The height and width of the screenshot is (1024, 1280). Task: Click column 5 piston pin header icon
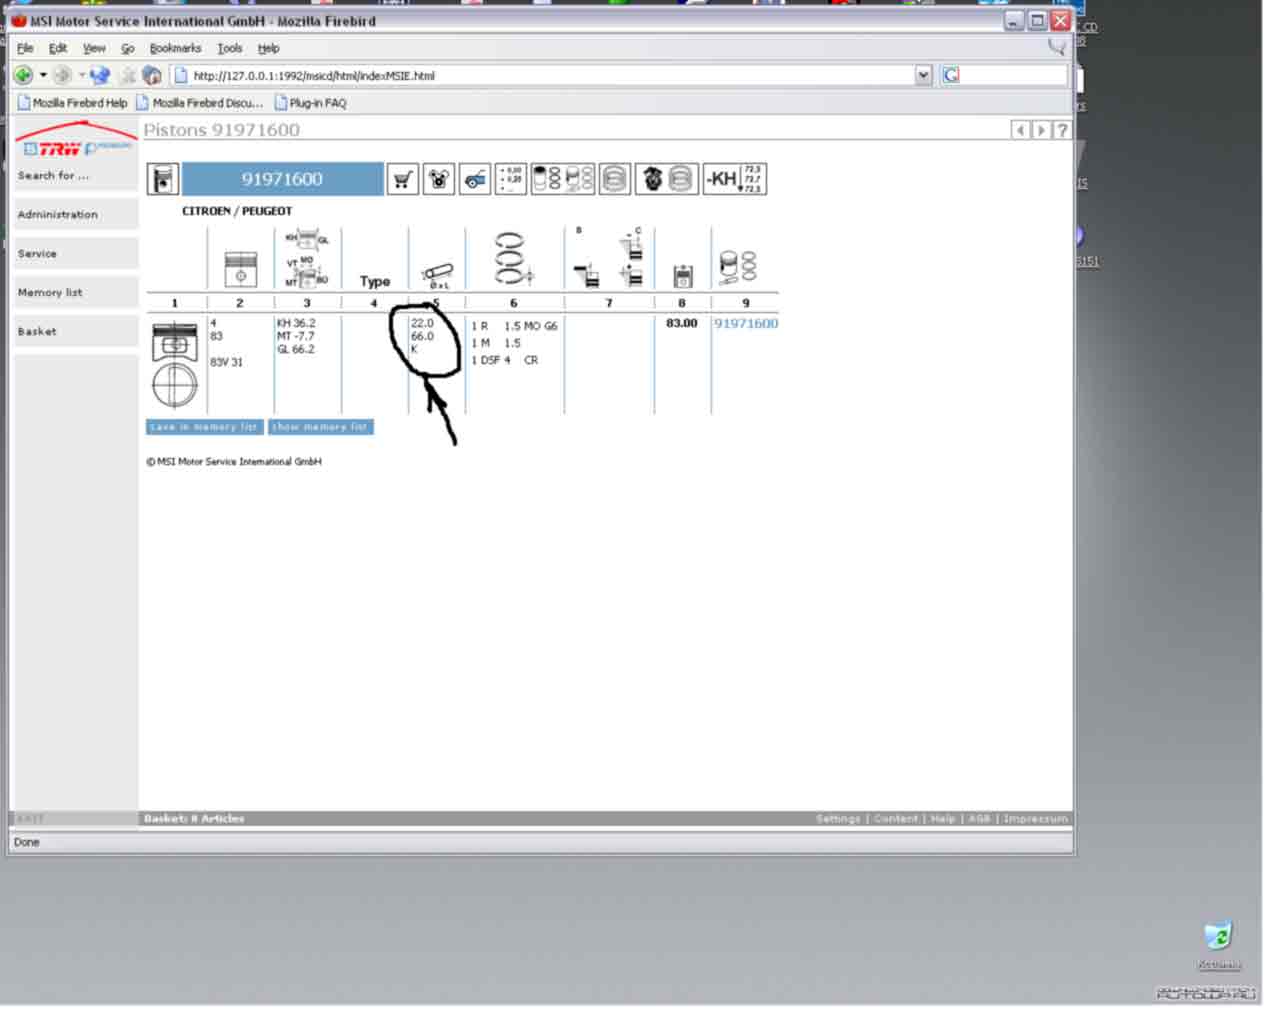pyautogui.click(x=437, y=275)
